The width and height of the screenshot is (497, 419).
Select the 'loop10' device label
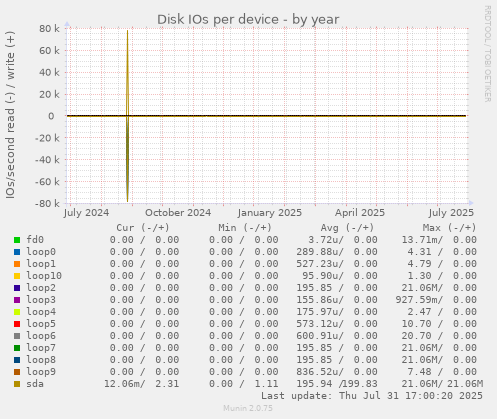[44, 276]
